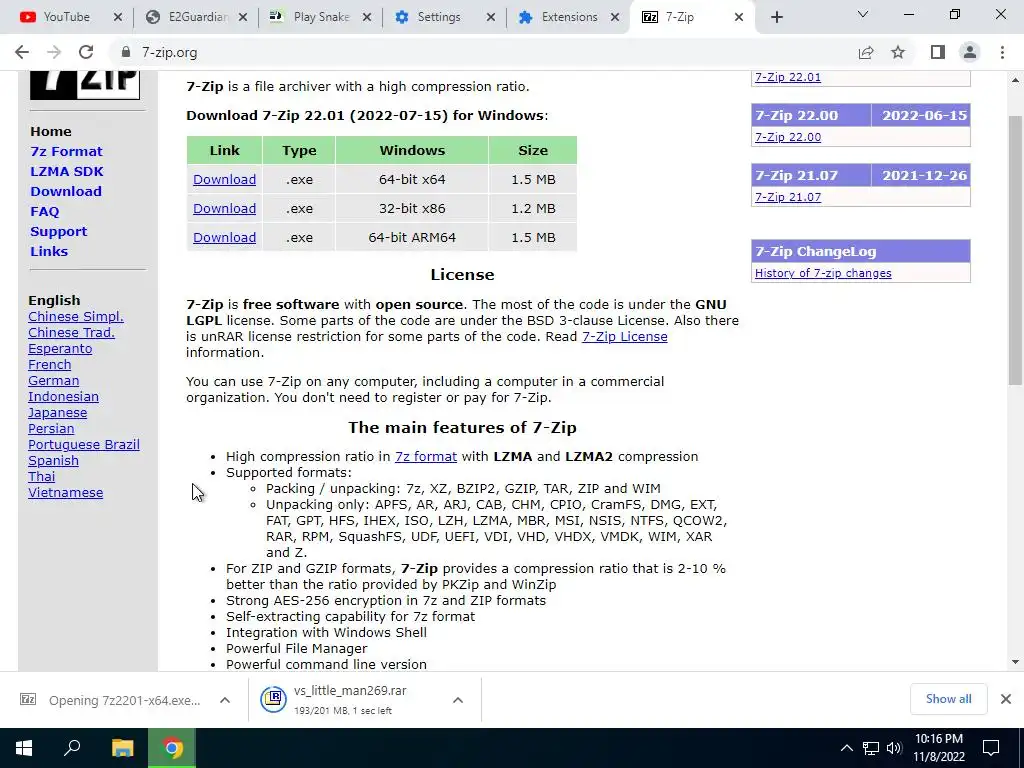This screenshot has width=1024, height=768.
Task: Go back to the previous page
Action: point(22,52)
